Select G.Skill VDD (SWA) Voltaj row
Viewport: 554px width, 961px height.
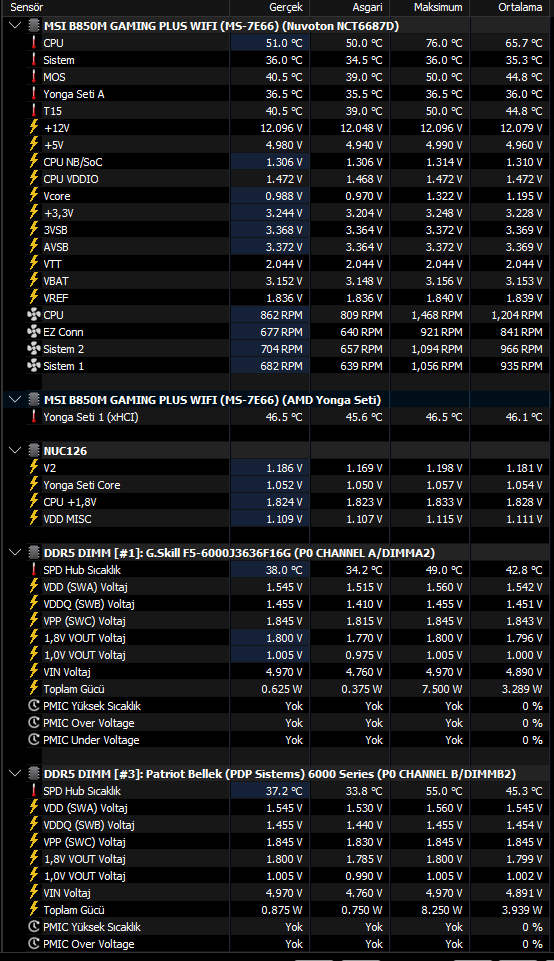275,587
